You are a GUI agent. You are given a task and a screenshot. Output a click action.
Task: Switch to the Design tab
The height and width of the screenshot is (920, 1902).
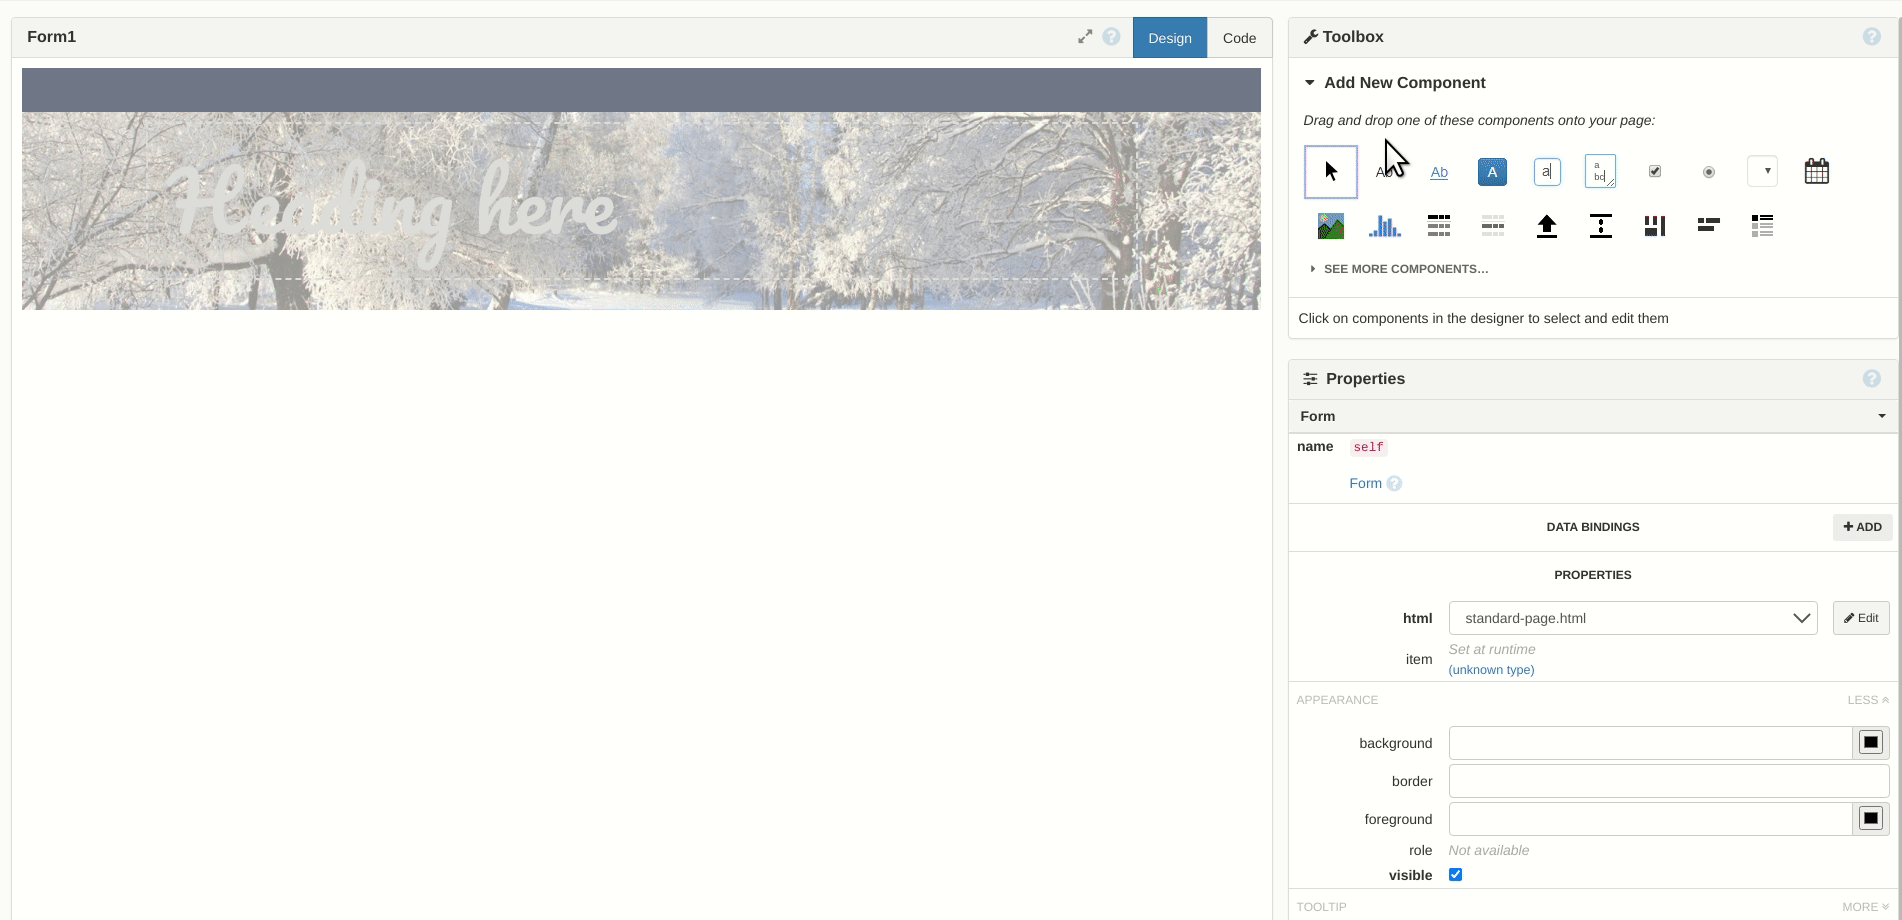tap(1169, 38)
